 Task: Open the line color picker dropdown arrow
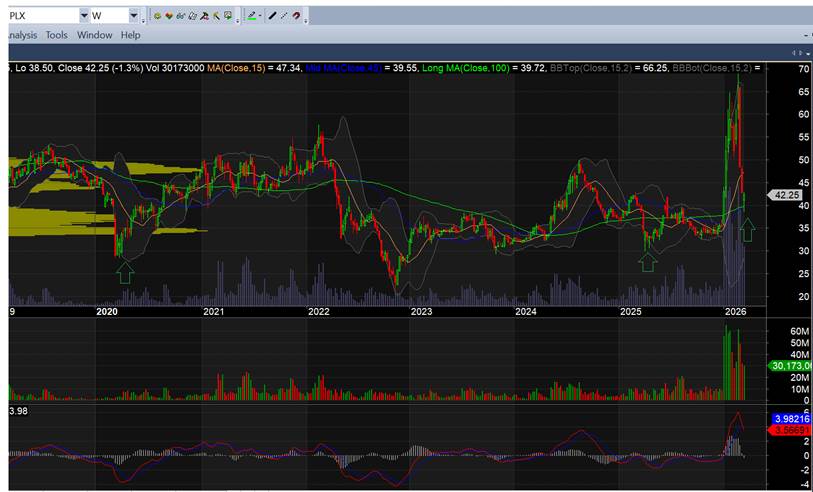pyautogui.click(x=261, y=16)
